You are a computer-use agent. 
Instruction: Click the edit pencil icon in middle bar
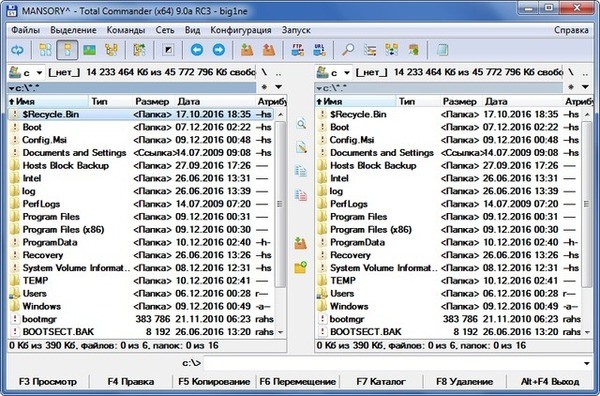tap(301, 147)
